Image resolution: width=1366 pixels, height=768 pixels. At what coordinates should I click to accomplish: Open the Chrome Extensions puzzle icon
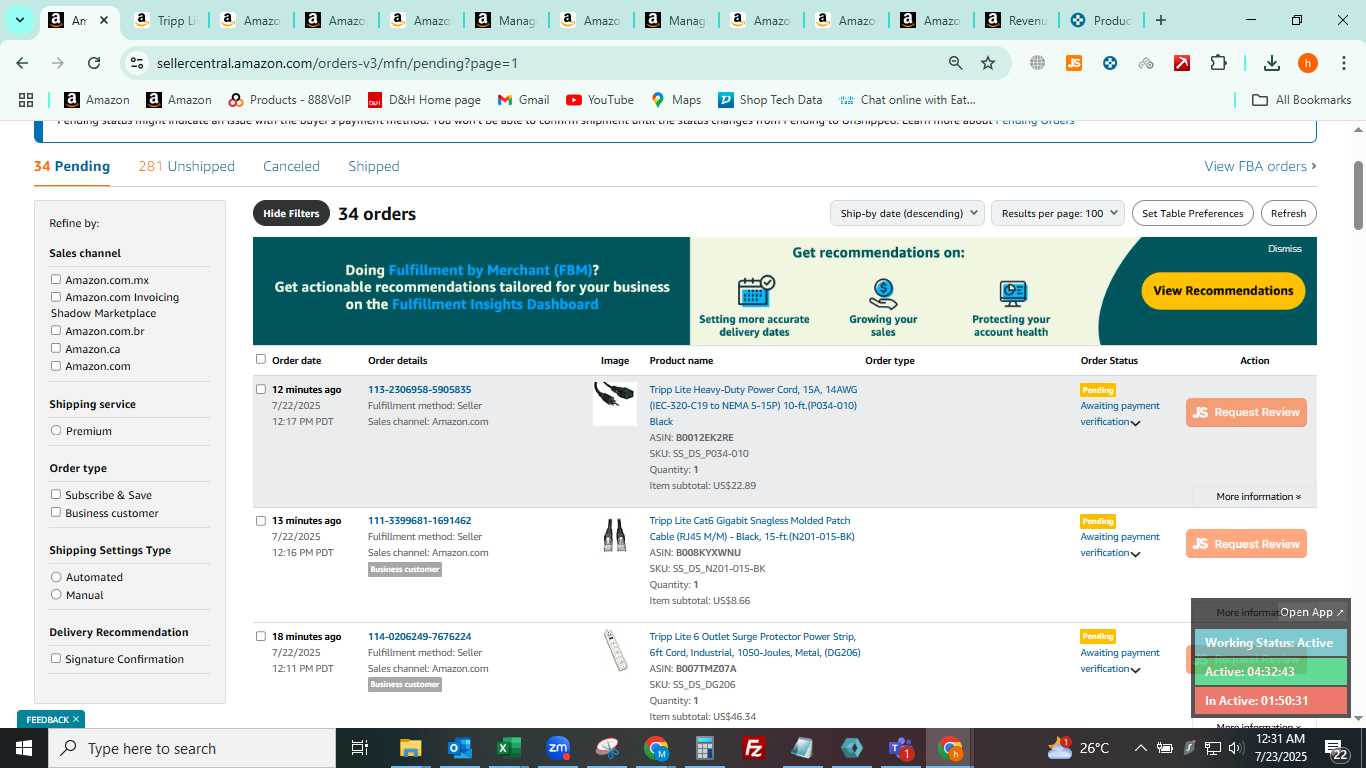1218,63
